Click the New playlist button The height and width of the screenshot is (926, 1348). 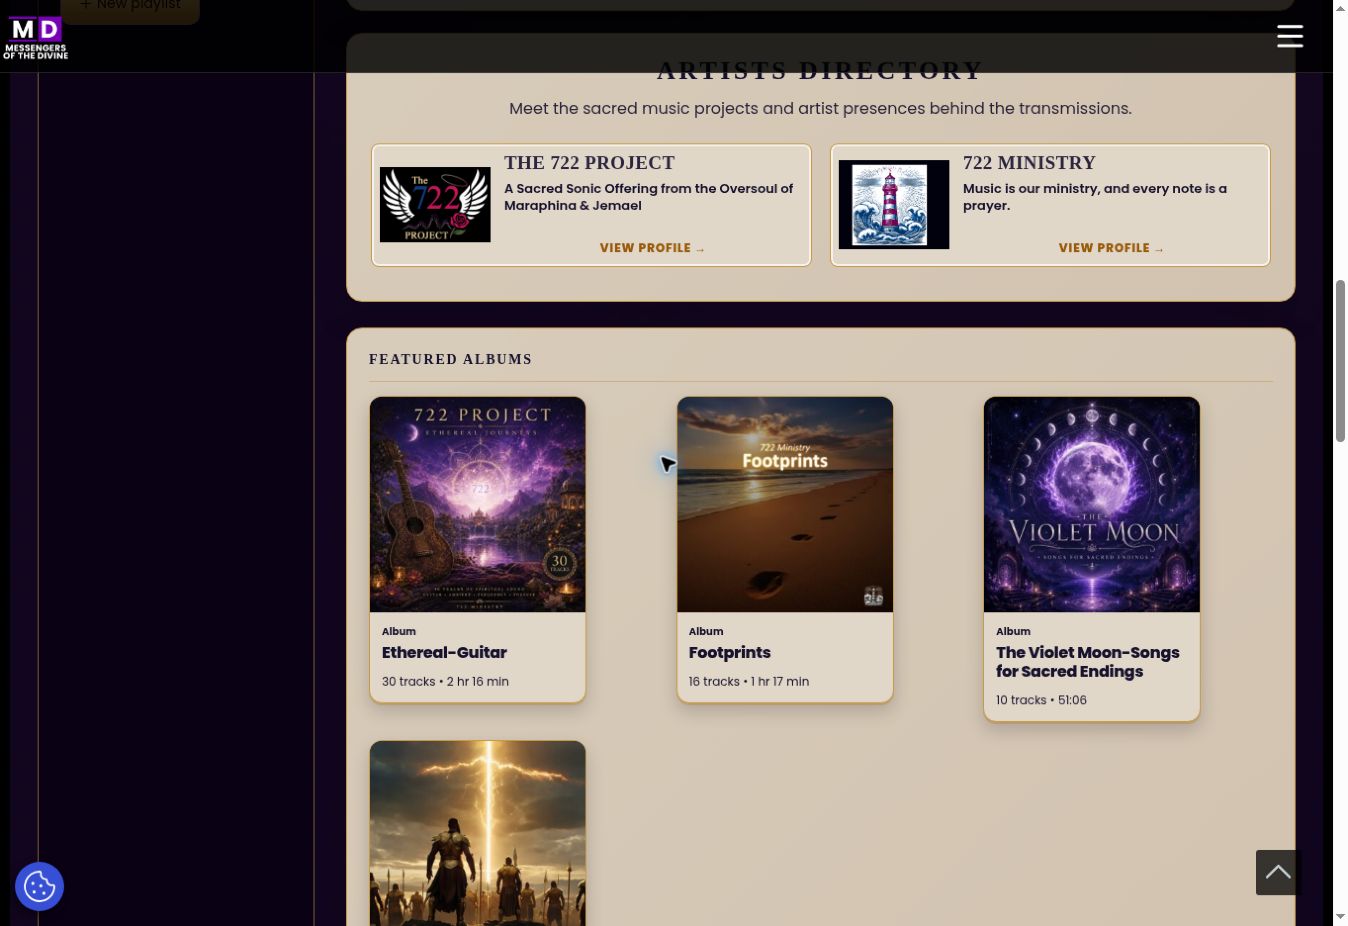[130, 6]
